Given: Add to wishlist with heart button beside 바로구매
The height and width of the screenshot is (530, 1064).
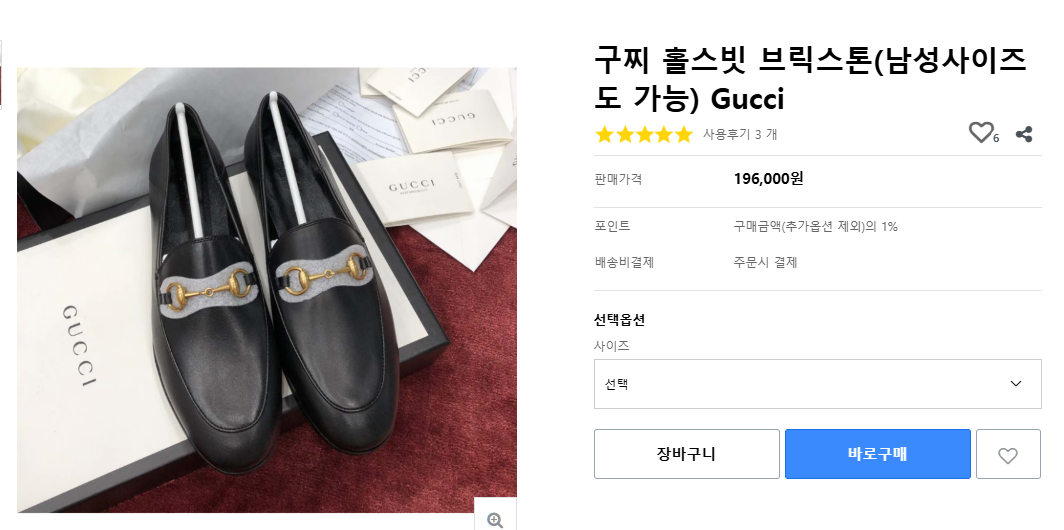Looking at the screenshot, I should point(1008,455).
